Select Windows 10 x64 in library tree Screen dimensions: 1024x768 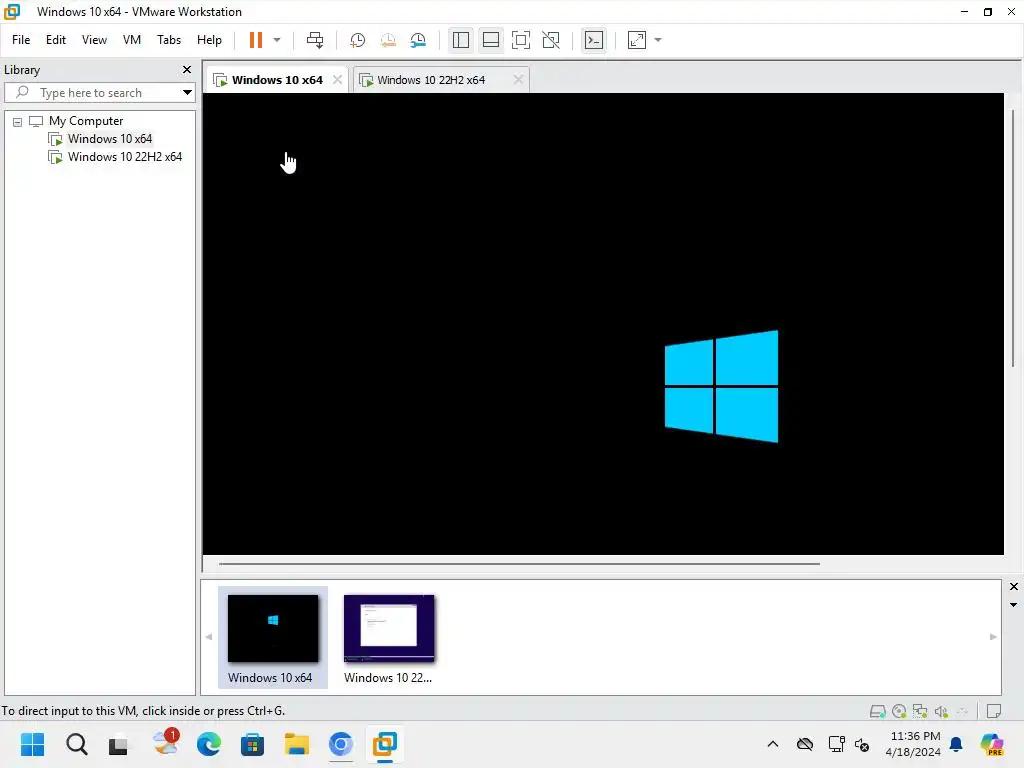click(110, 138)
